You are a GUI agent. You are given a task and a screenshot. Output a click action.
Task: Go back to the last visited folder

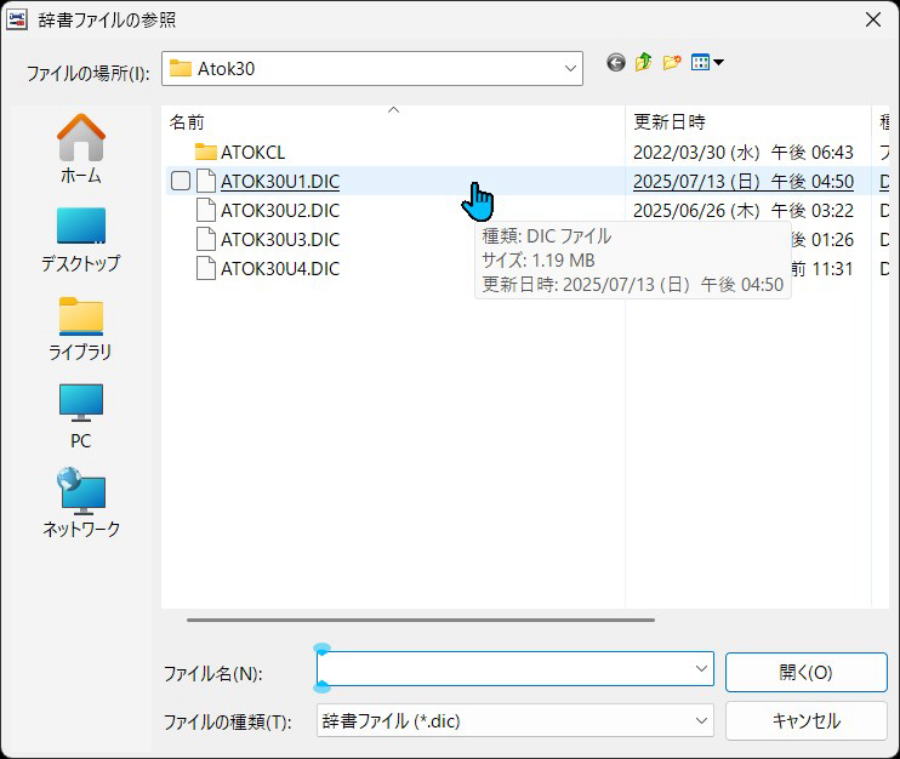pyautogui.click(x=616, y=62)
